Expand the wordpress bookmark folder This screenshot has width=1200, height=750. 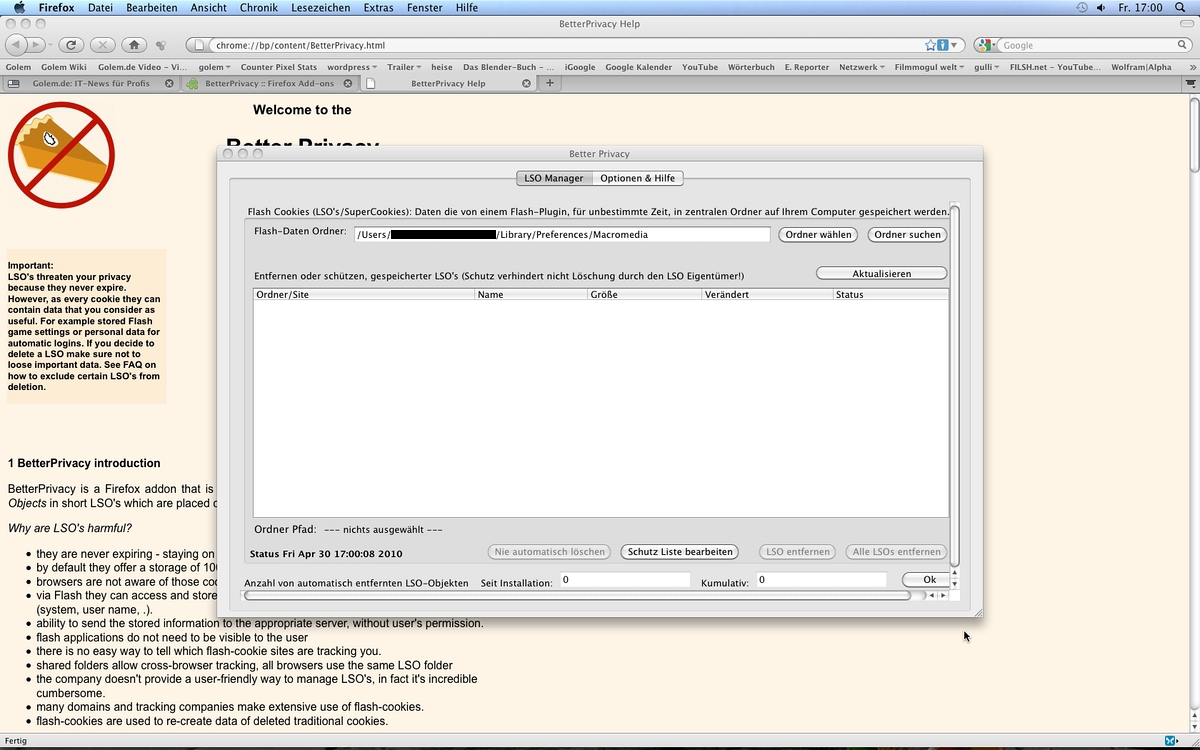click(352, 67)
